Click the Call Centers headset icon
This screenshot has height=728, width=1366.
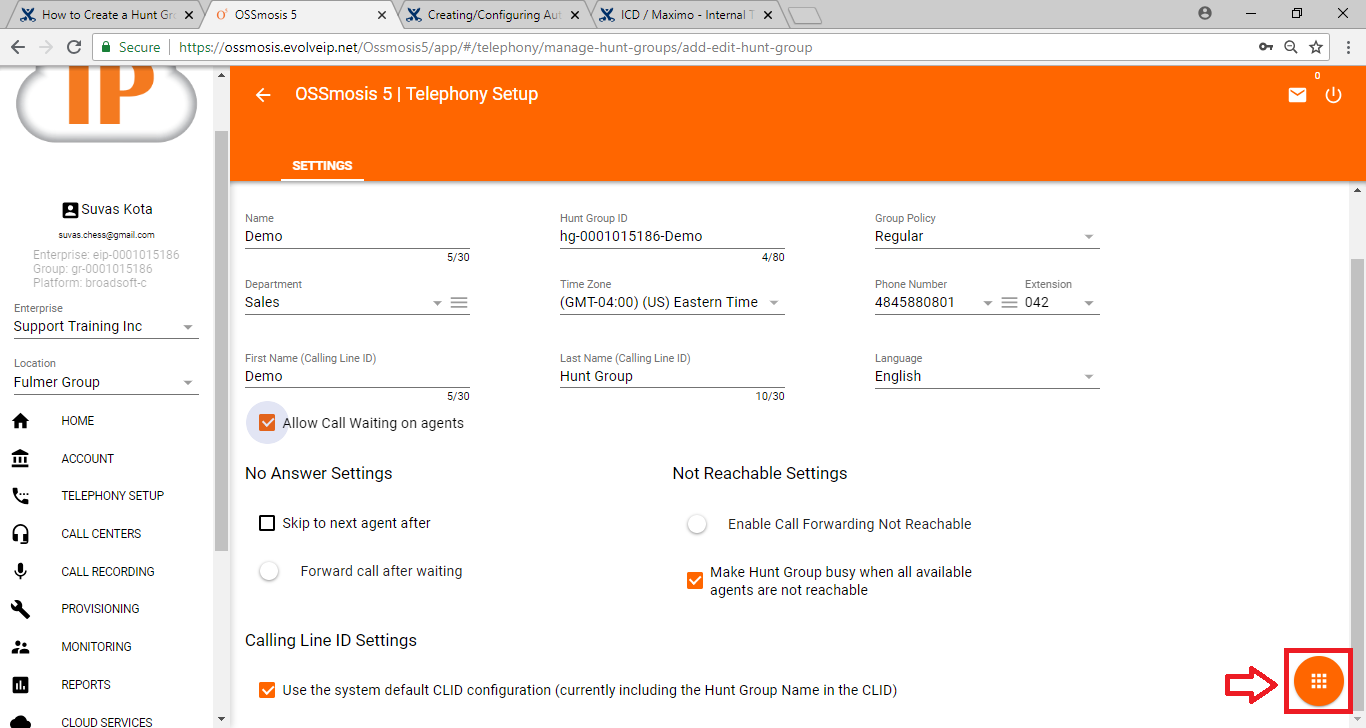pyautogui.click(x=20, y=534)
